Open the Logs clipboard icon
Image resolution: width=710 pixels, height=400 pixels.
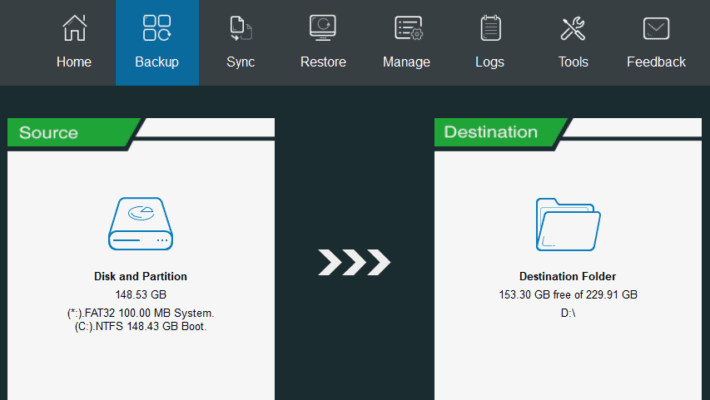point(490,28)
